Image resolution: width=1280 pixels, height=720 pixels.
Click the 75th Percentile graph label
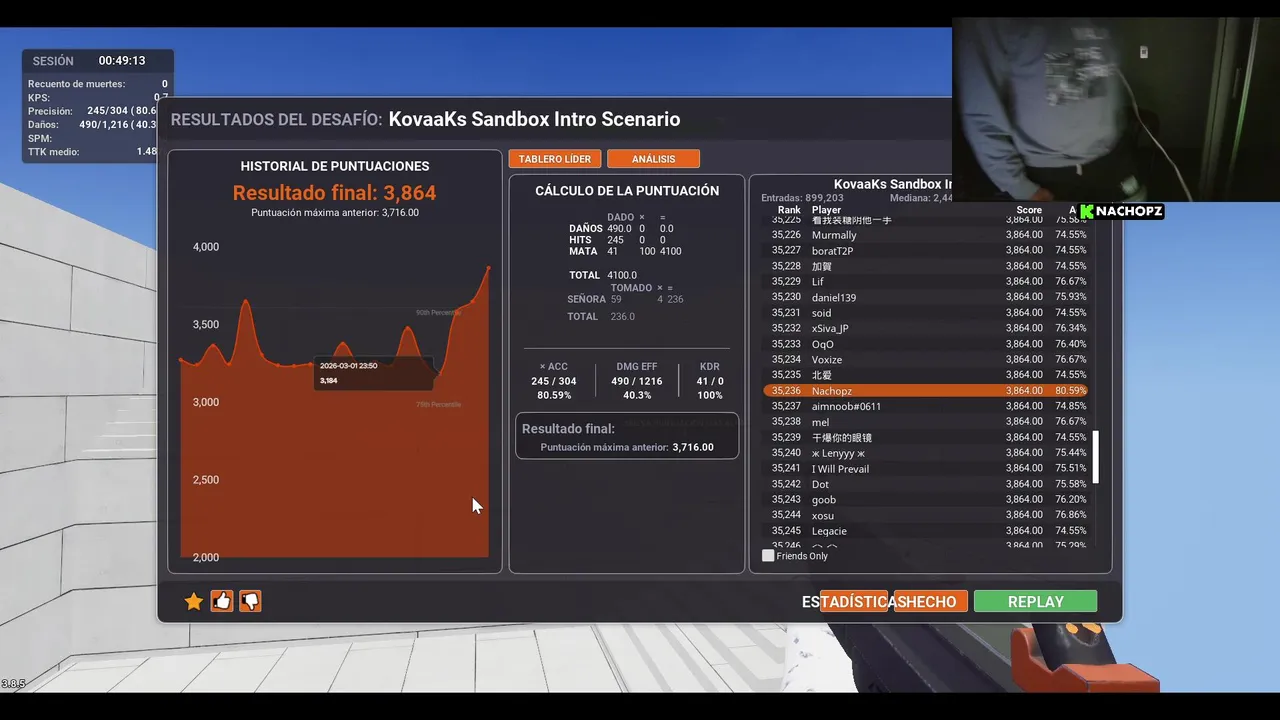click(438, 404)
